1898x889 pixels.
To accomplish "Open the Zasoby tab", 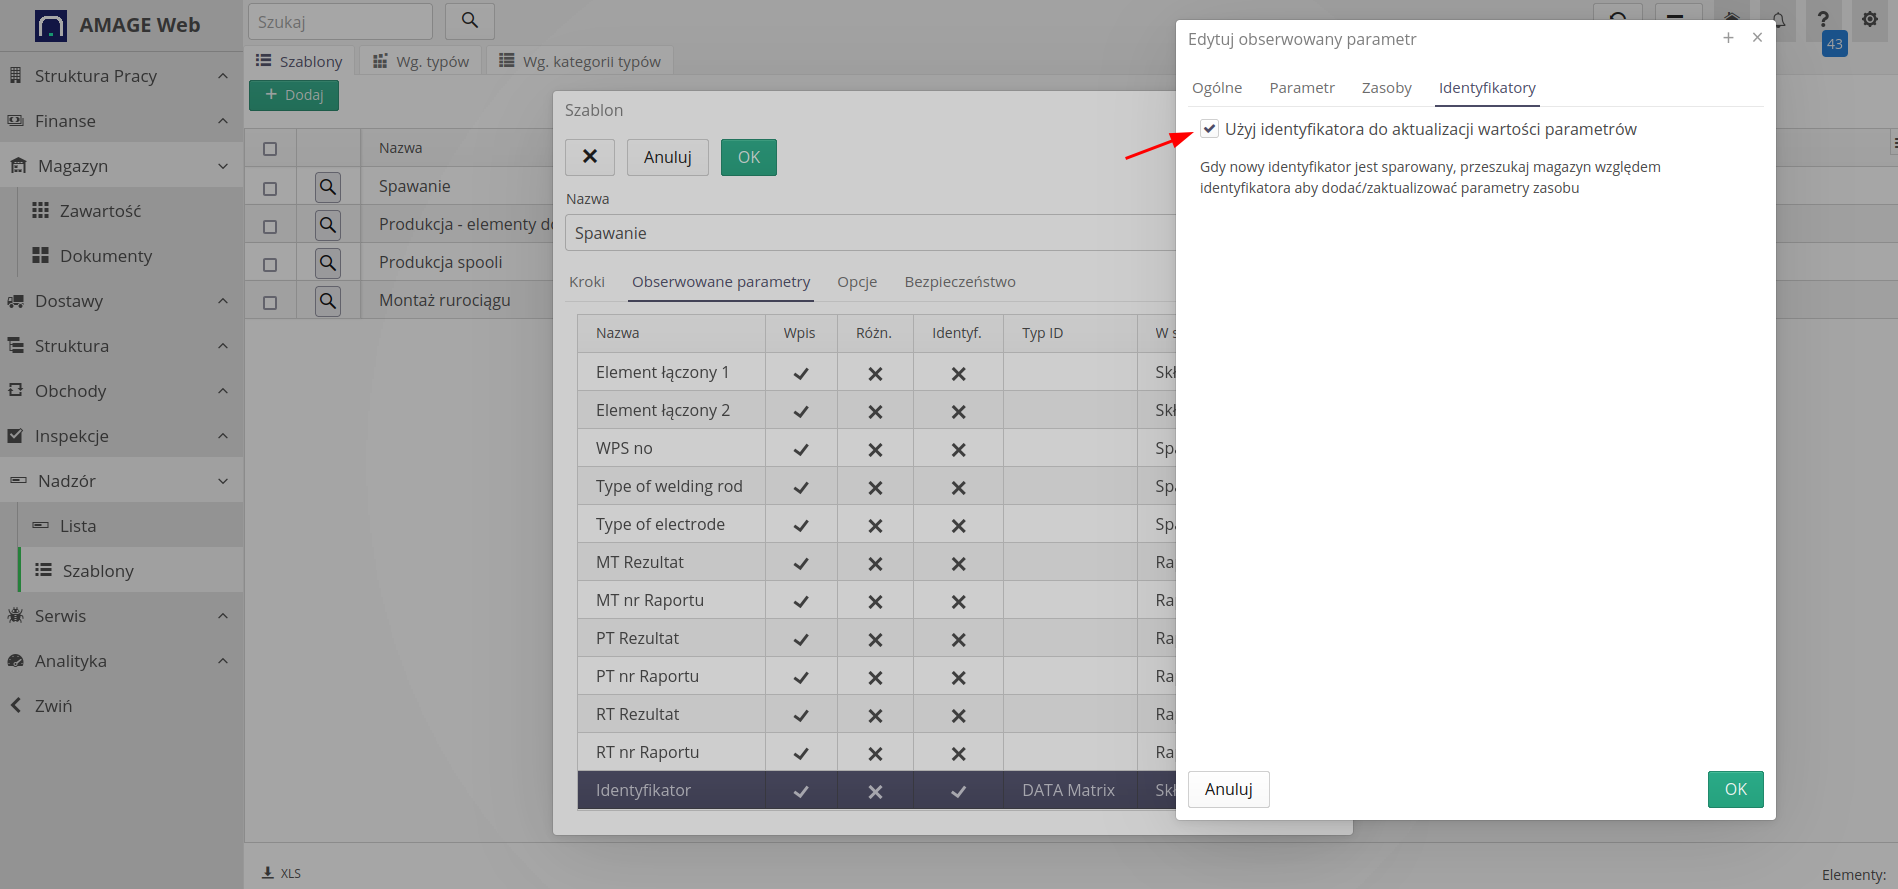I will tap(1386, 88).
